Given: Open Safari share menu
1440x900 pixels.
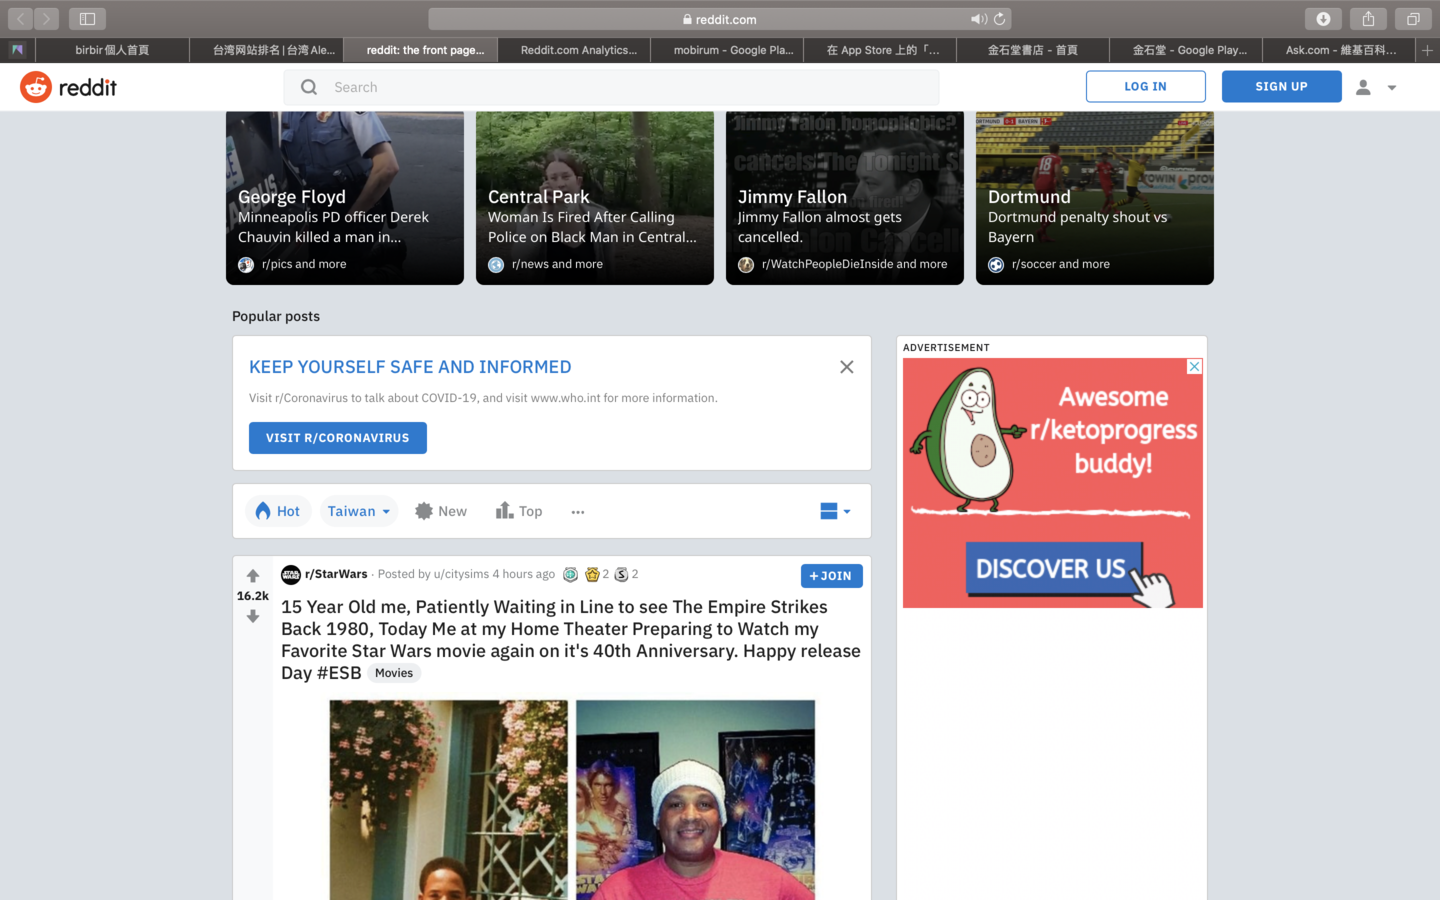Looking at the screenshot, I should (x=1368, y=19).
